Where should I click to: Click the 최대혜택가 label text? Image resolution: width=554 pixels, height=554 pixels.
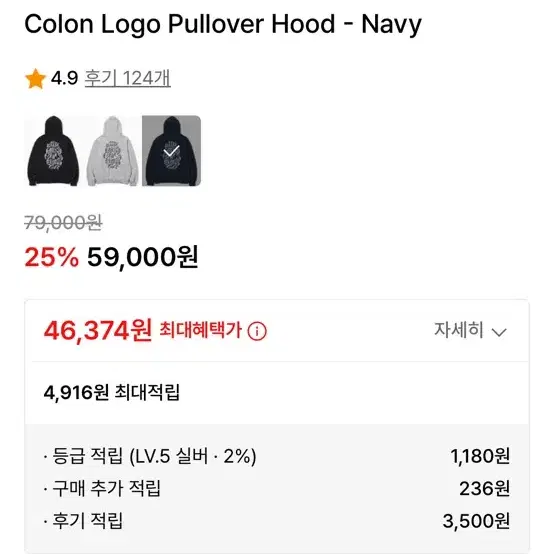pos(201,330)
